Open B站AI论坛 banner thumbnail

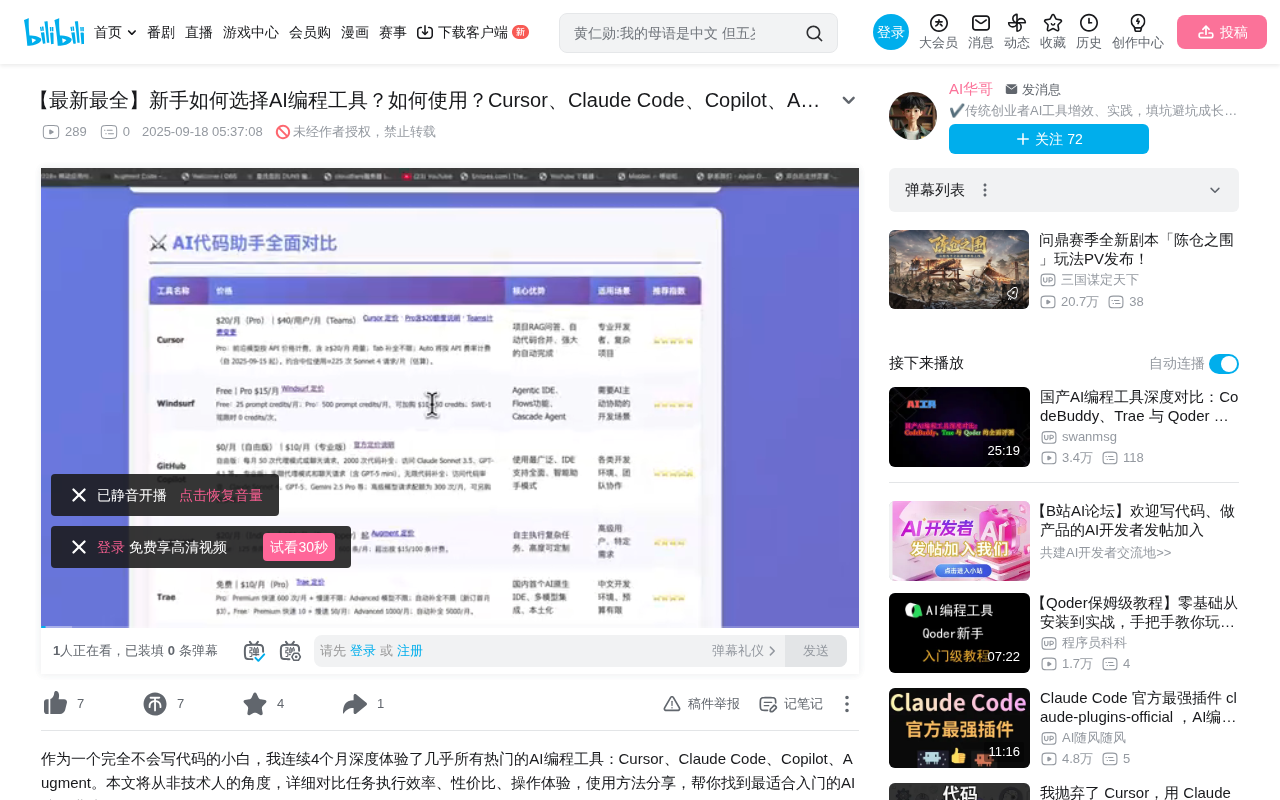point(959,541)
